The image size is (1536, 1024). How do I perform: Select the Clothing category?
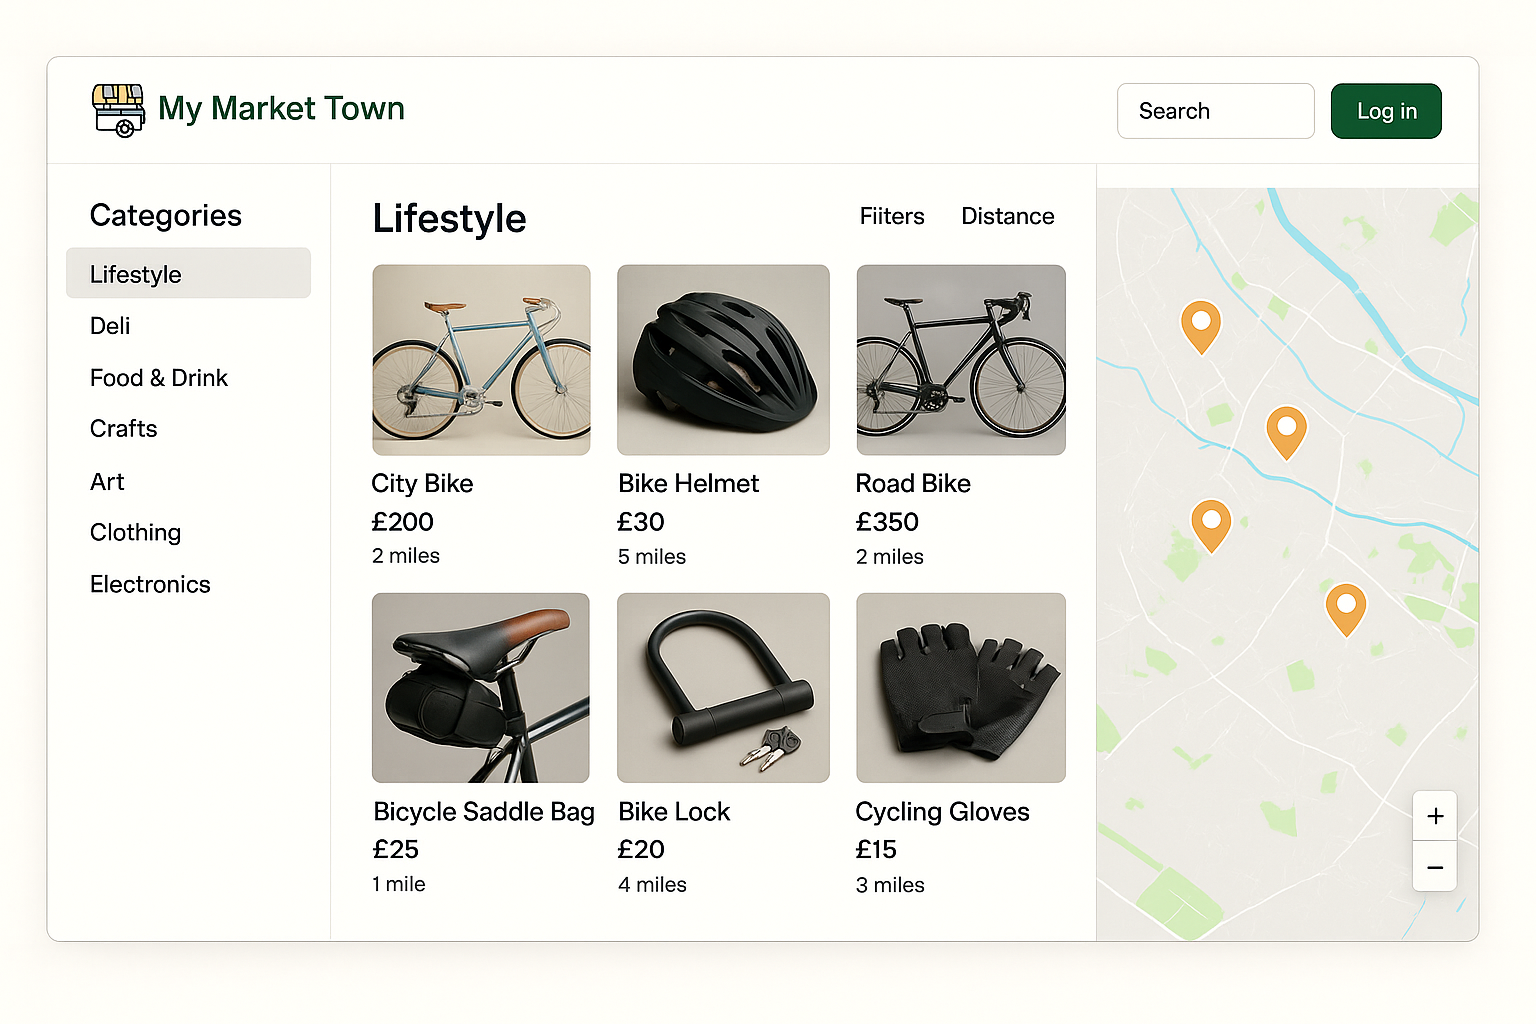(x=135, y=532)
